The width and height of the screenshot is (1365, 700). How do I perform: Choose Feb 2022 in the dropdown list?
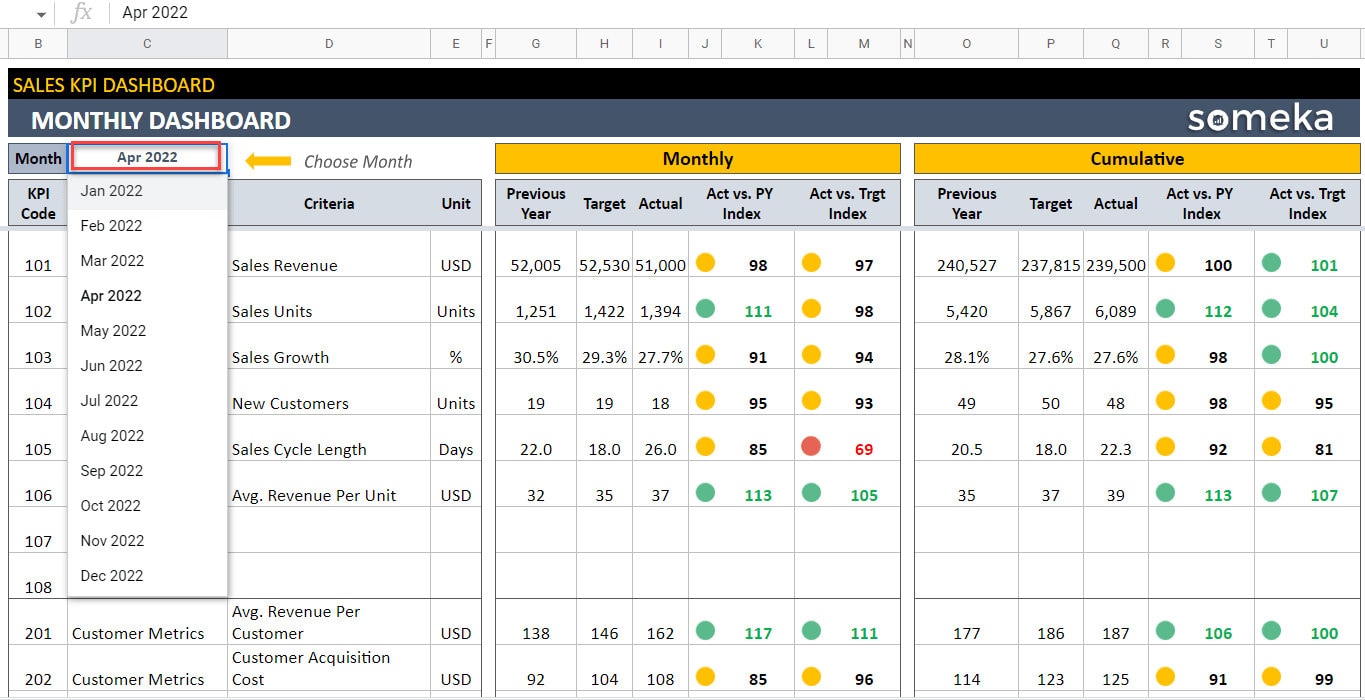pos(147,226)
